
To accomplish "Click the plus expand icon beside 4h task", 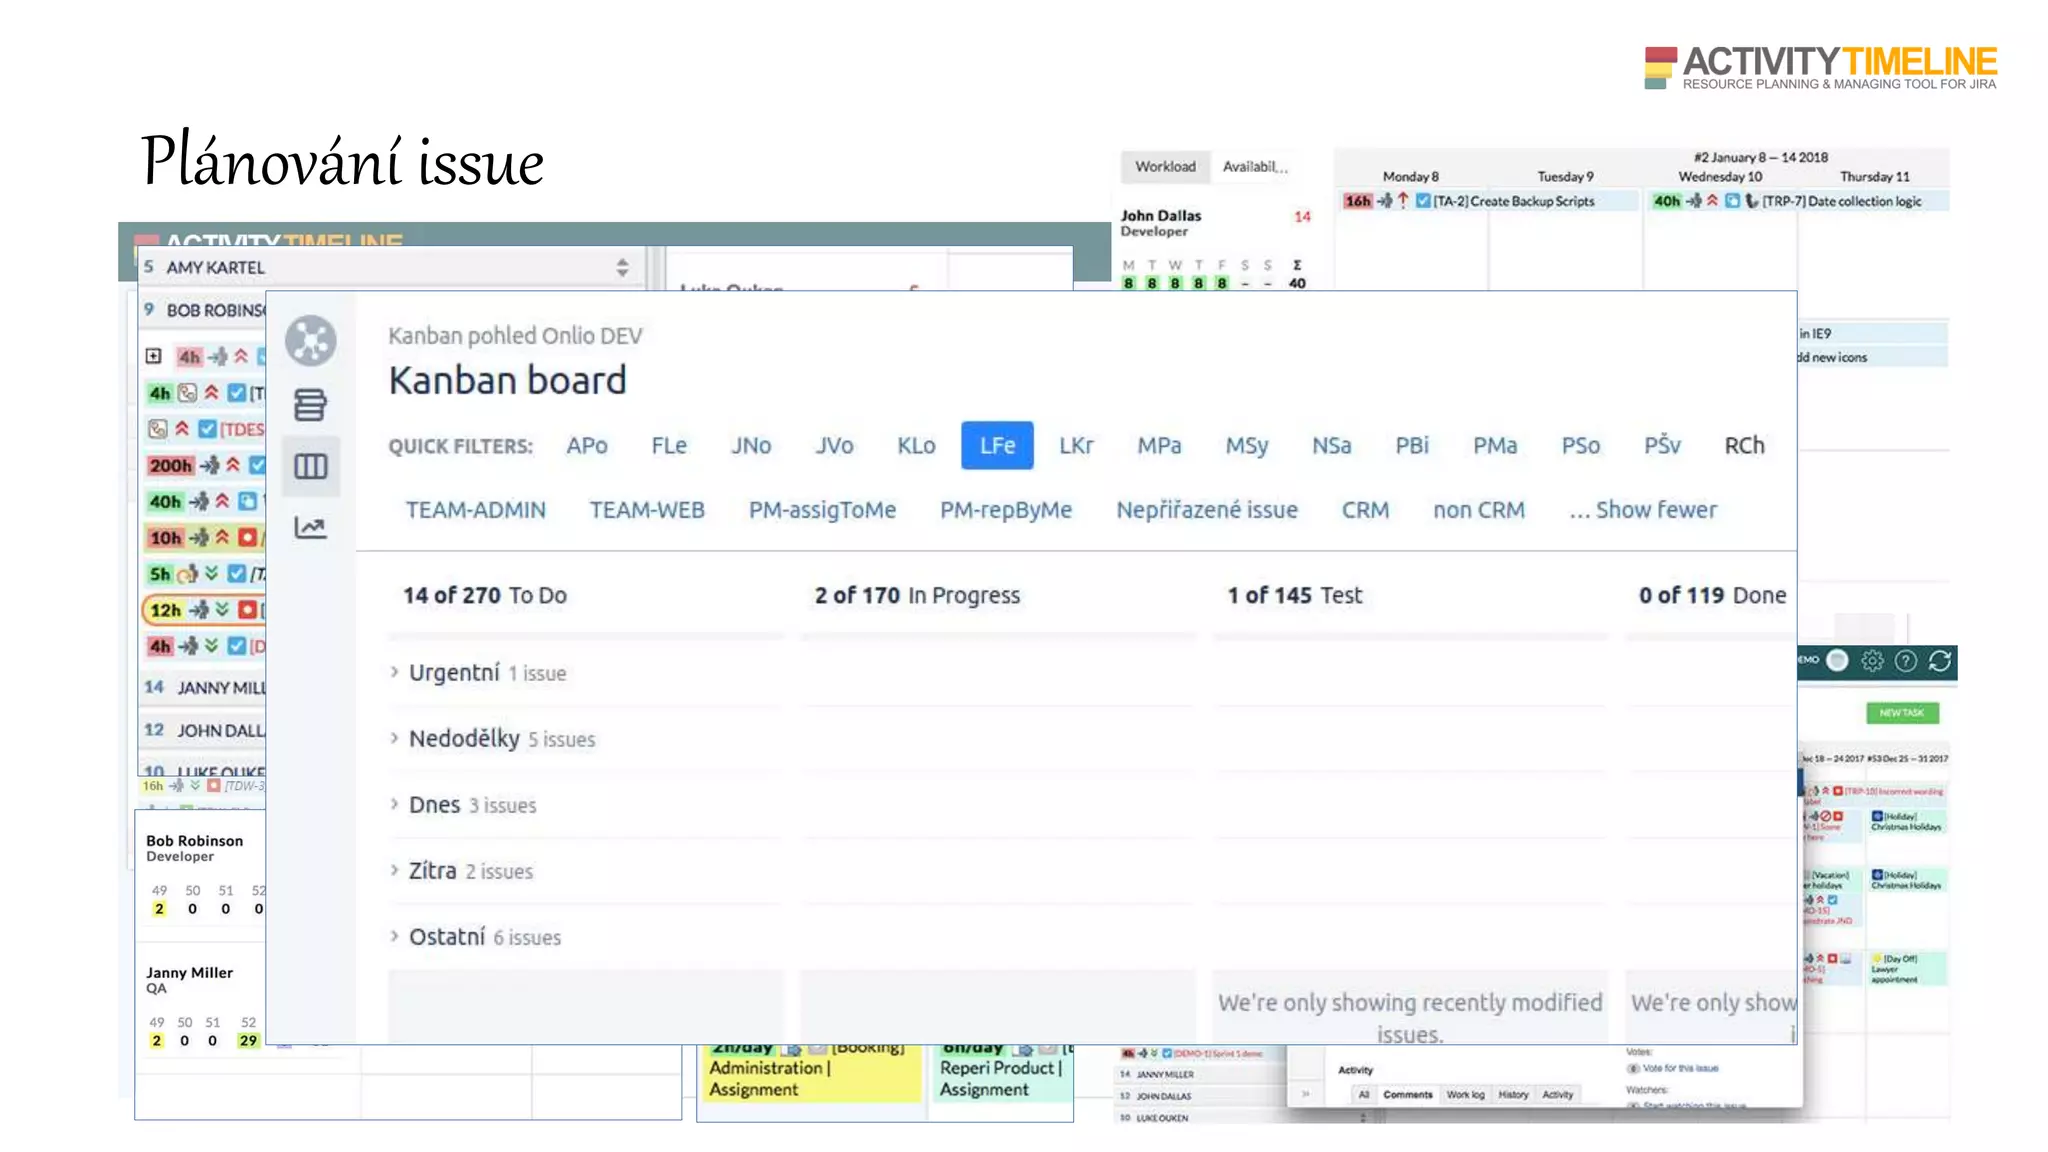I will [x=153, y=356].
